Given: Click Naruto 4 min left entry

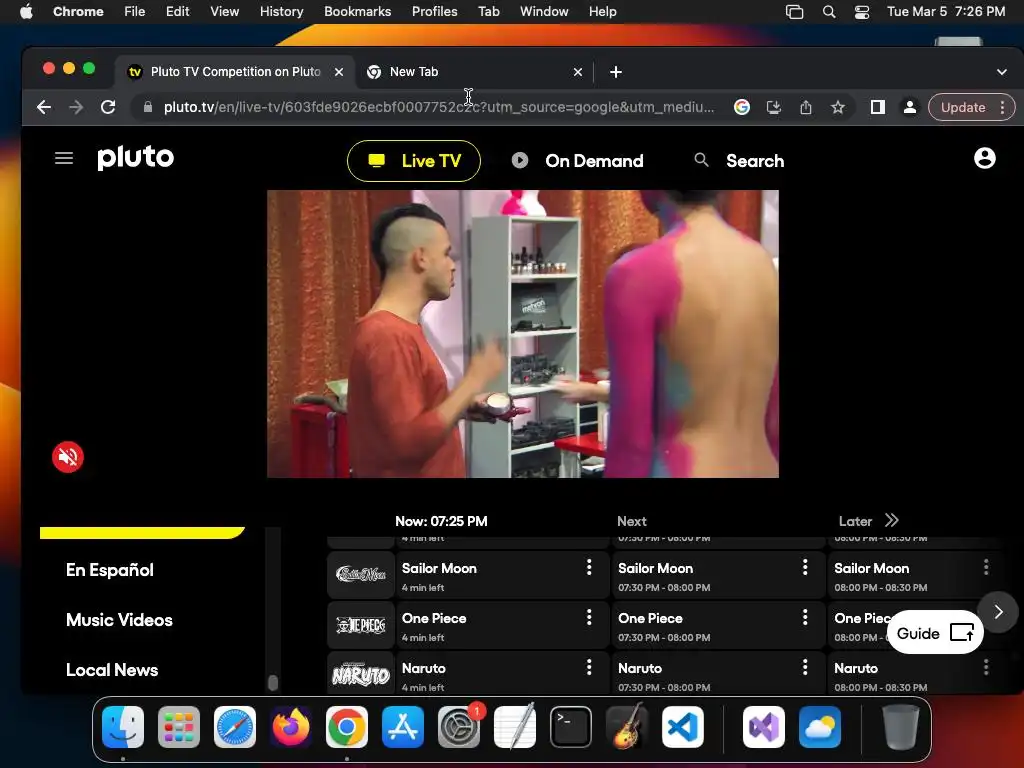Looking at the screenshot, I should (502, 673).
